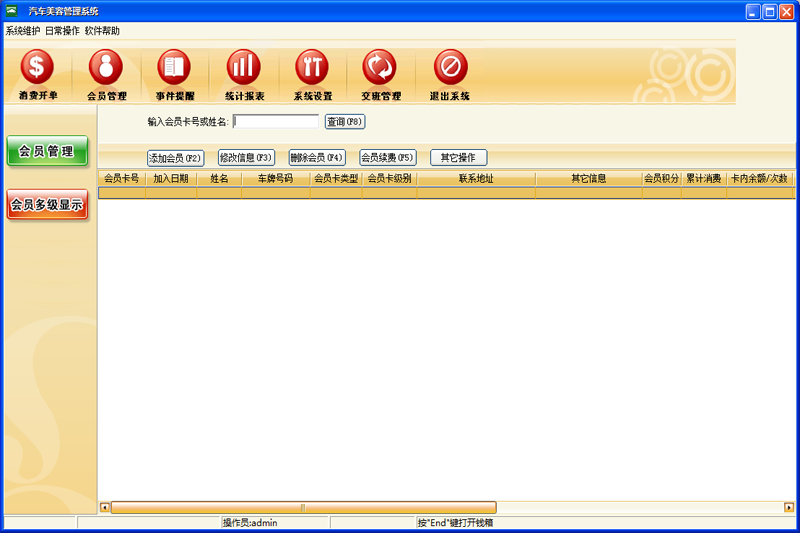
Task: Sort by the 车牌号码 column header
Action: 276,179
